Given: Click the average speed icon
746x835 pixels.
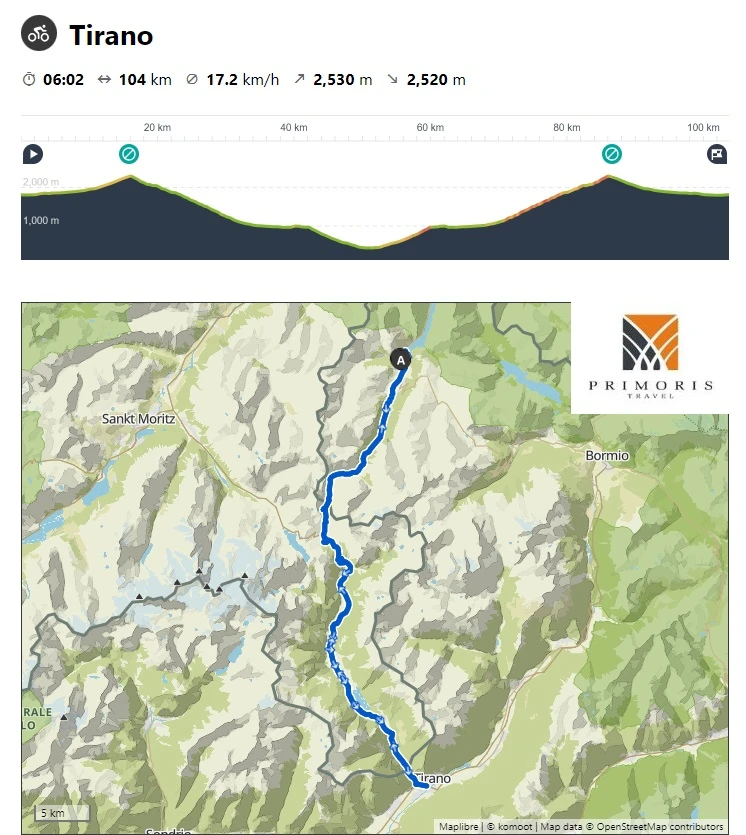Looking at the screenshot, I should point(192,79).
